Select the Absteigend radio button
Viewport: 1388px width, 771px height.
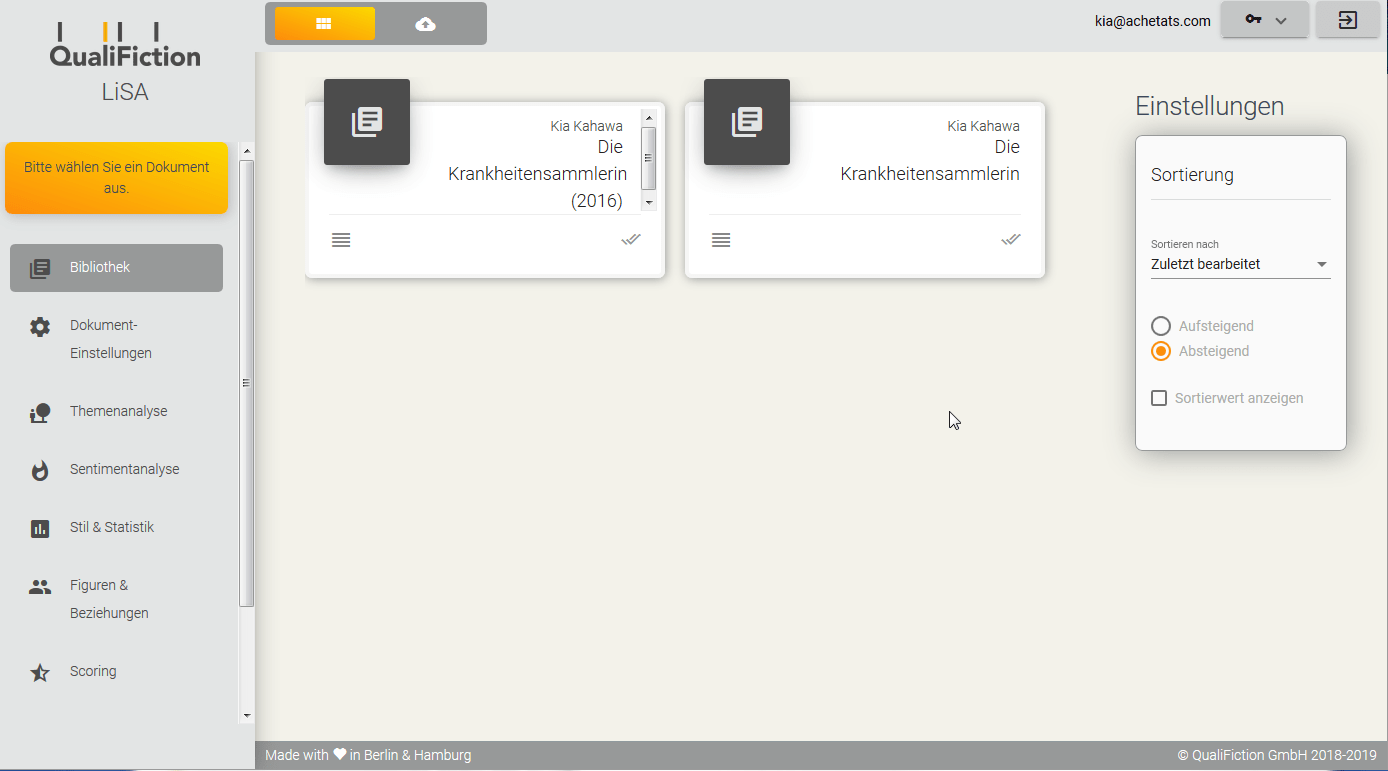pos(1161,351)
